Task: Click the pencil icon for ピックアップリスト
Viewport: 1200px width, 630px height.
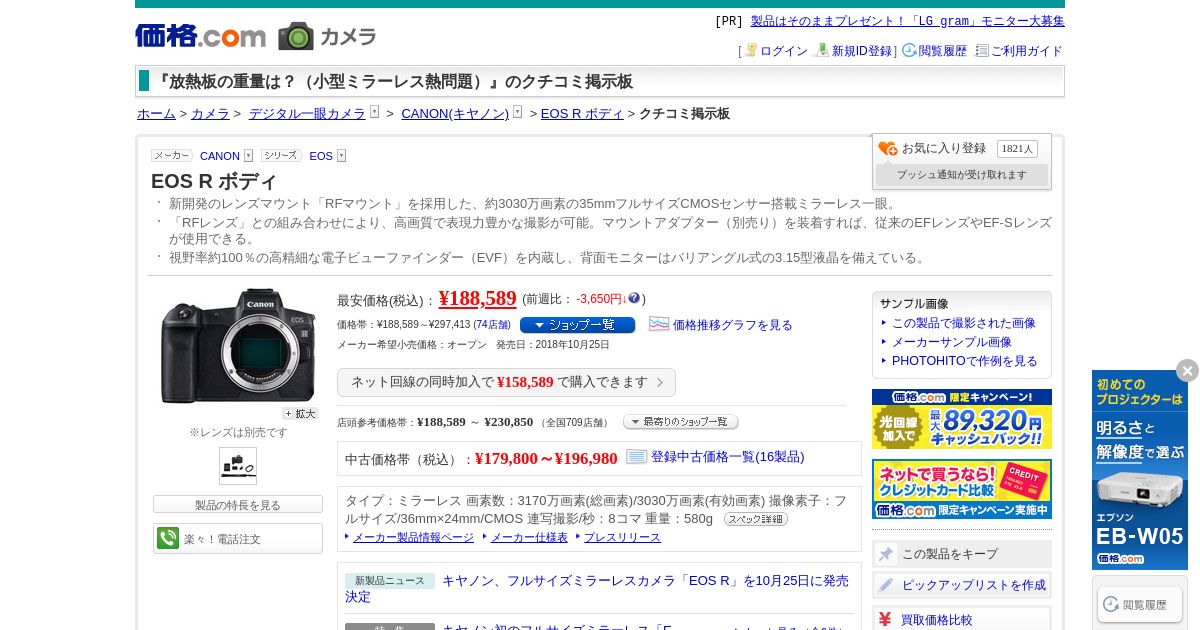Action: 886,585
